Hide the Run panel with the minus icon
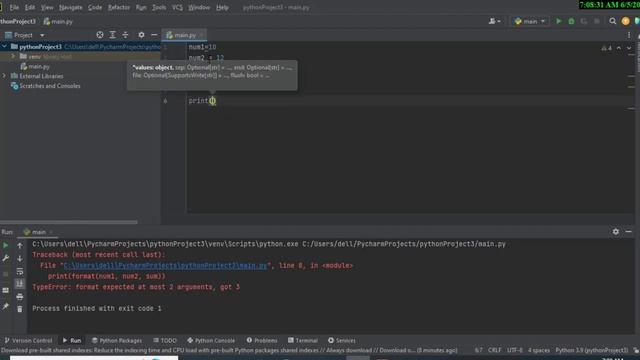This screenshot has width=640, height=360. [629, 232]
